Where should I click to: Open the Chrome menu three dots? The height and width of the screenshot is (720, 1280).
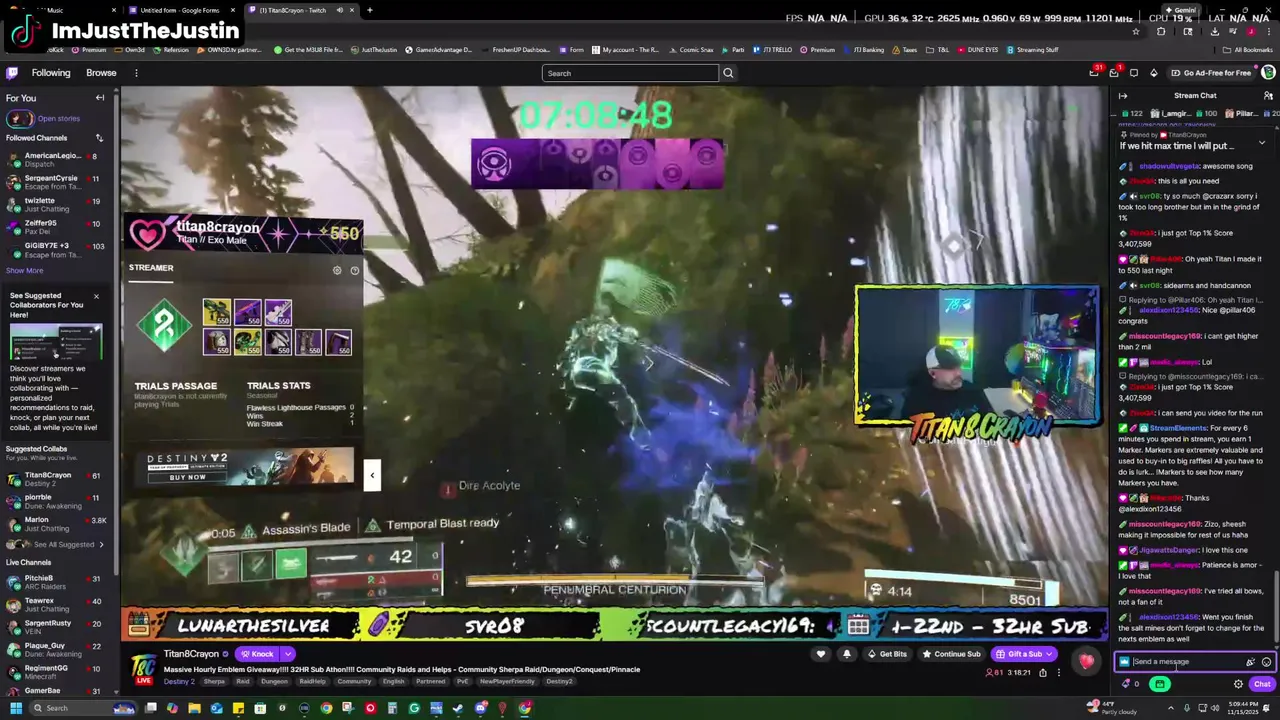(x=1268, y=31)
